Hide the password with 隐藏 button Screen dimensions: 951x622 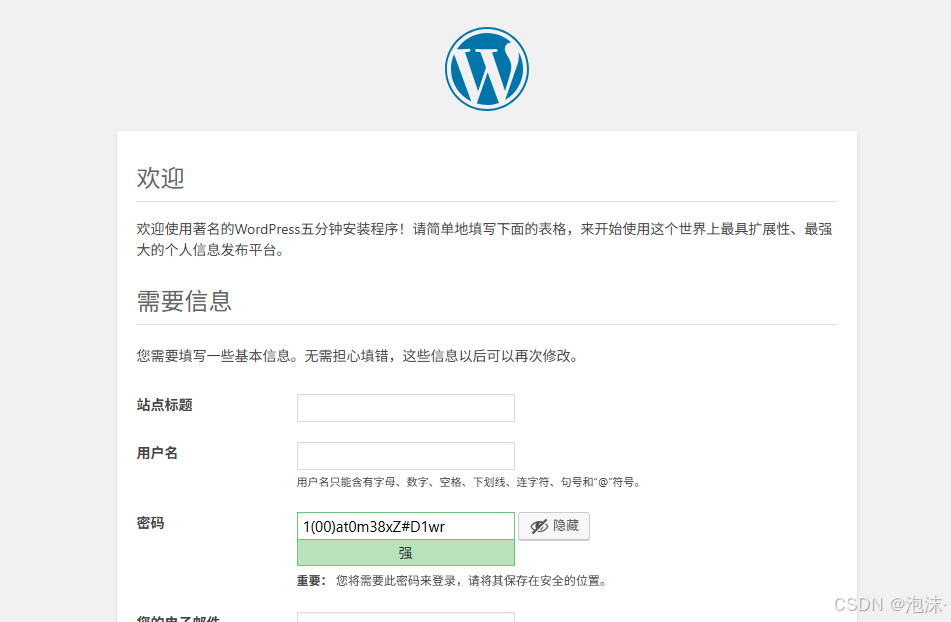click(554, 526)
